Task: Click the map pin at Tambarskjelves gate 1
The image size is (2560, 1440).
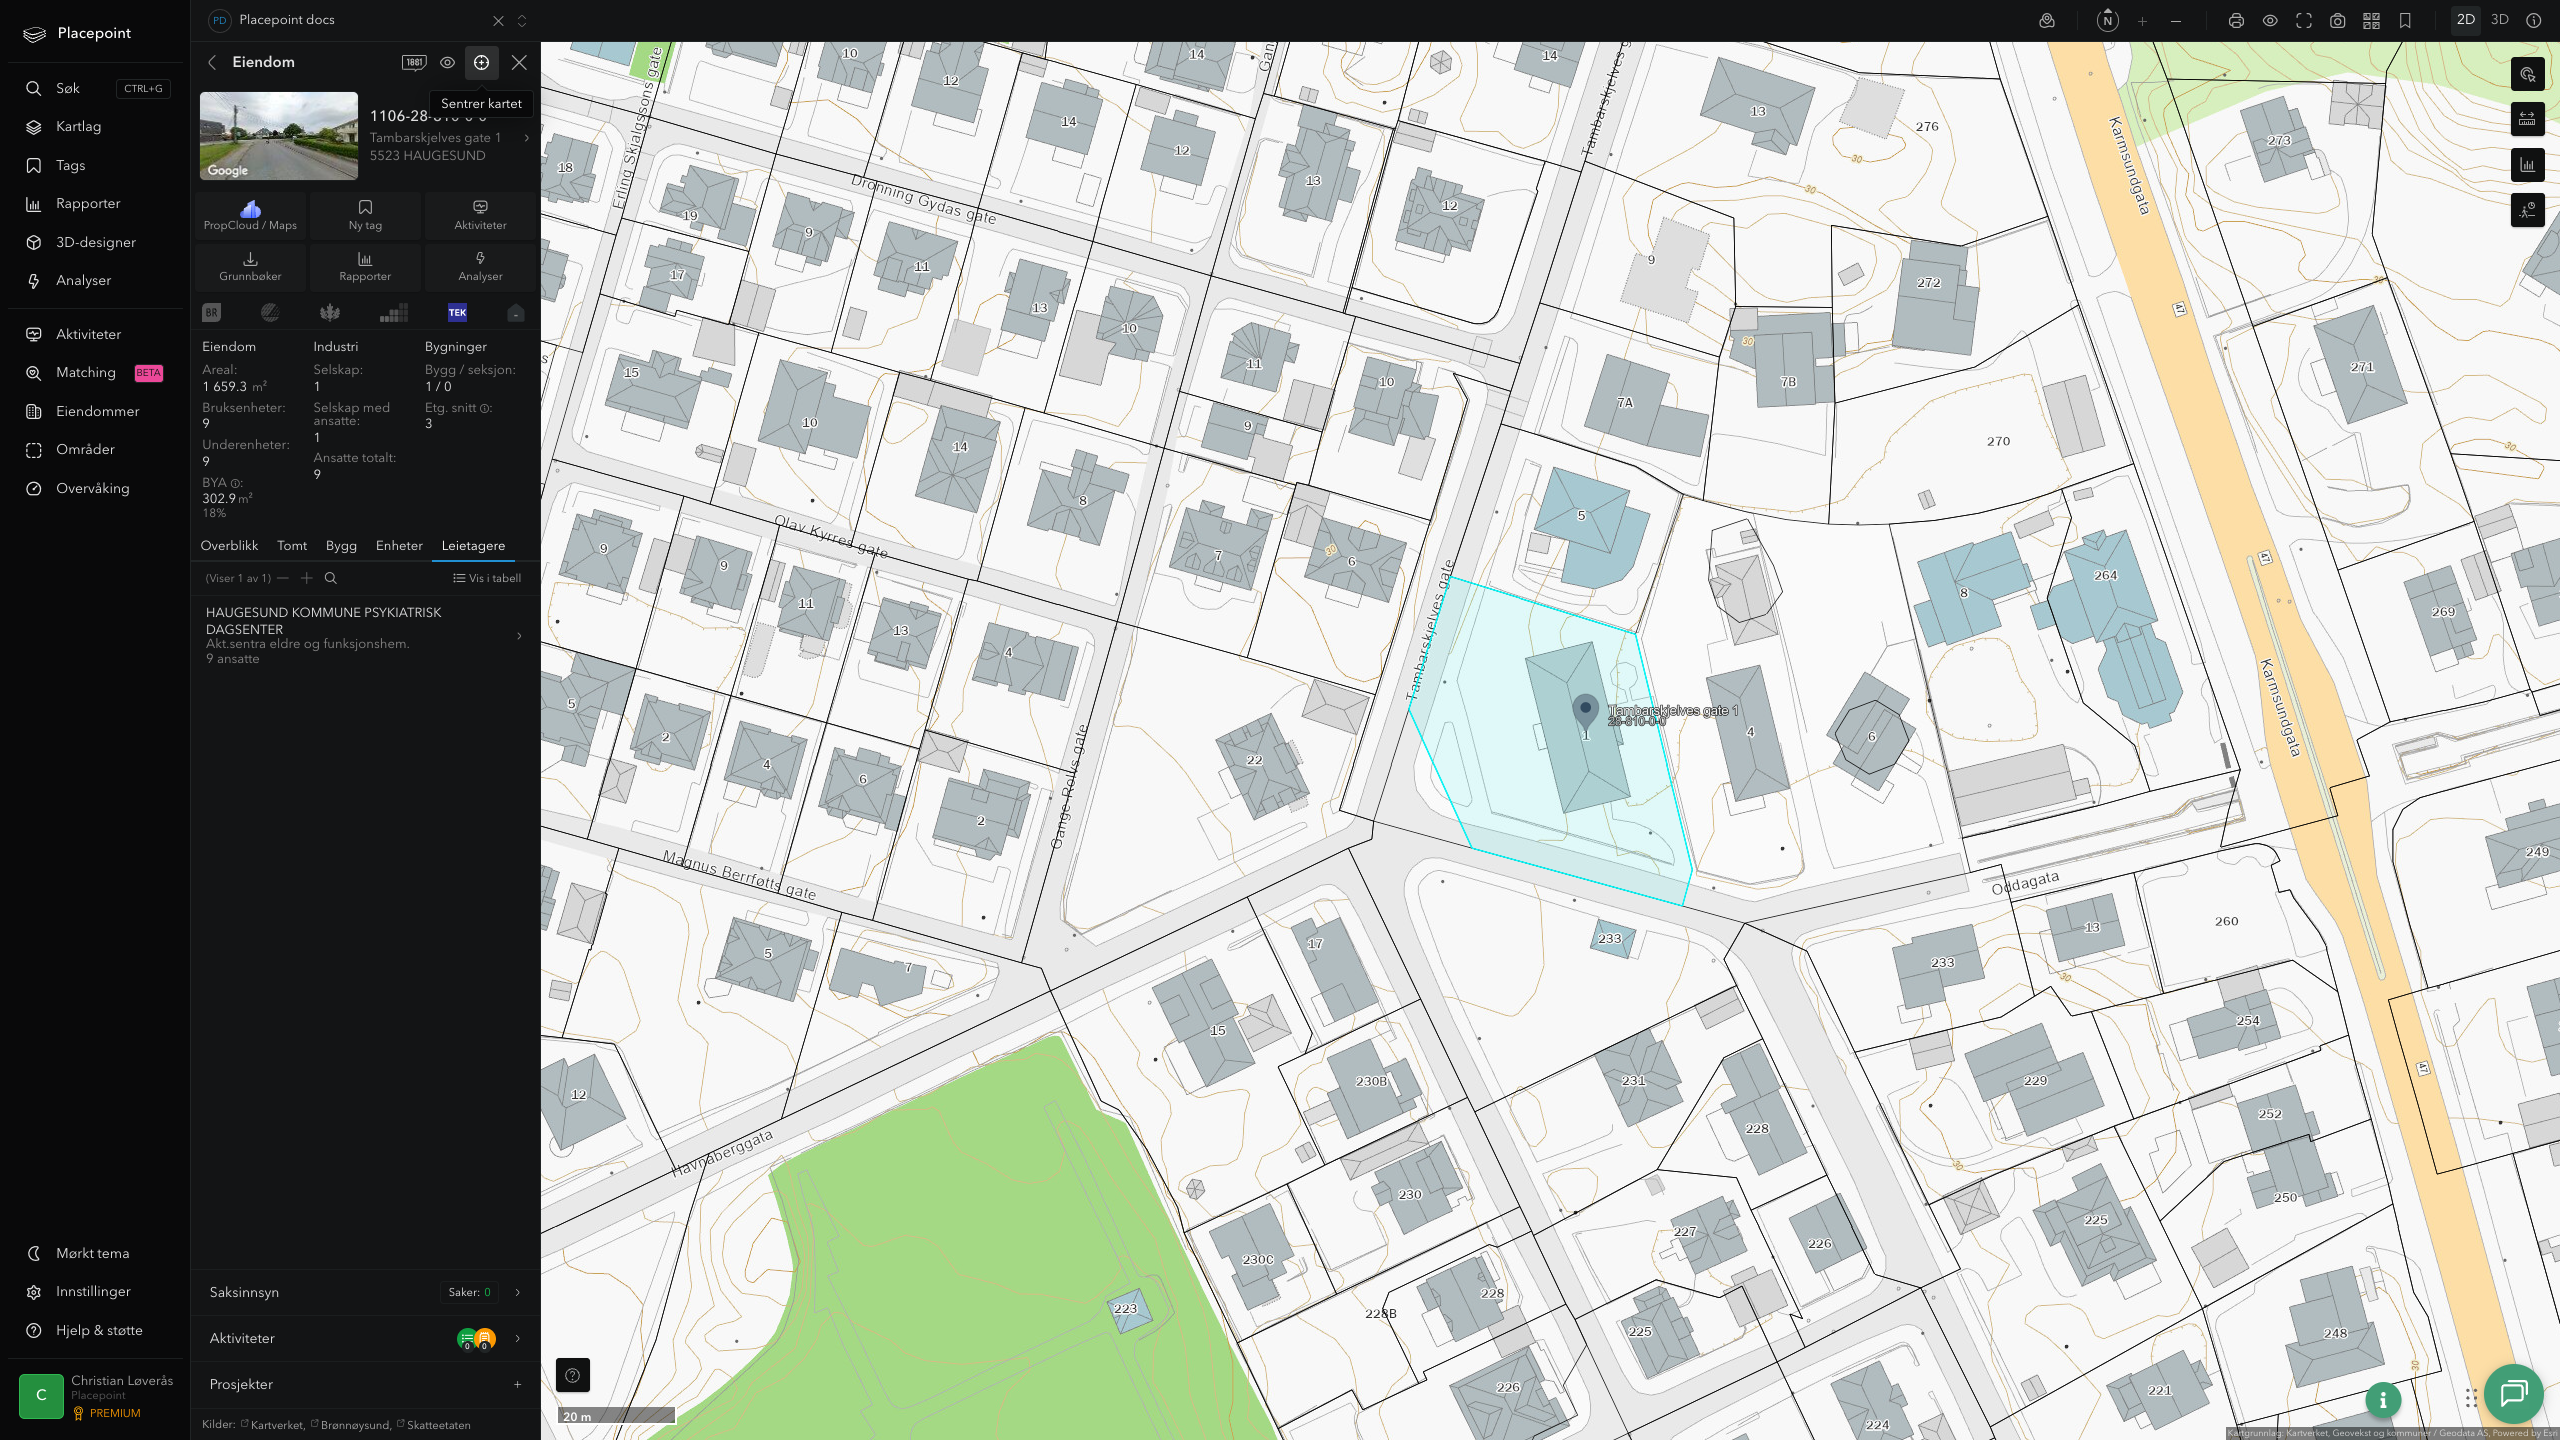Action: pos(1585,711)
